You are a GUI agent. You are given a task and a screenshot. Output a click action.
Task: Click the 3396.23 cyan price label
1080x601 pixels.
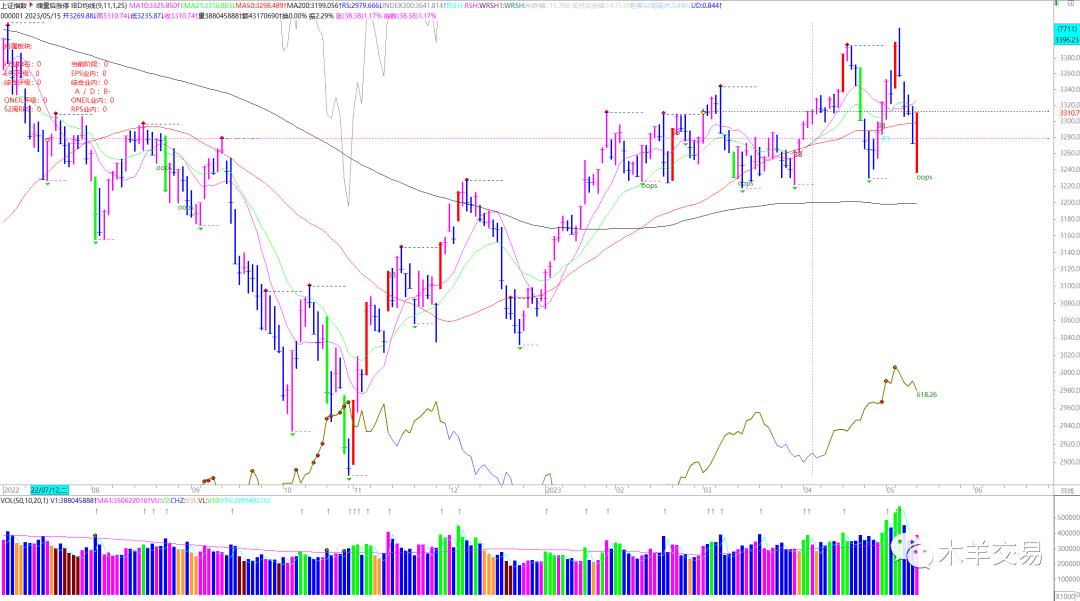[x=1067, y=41]
